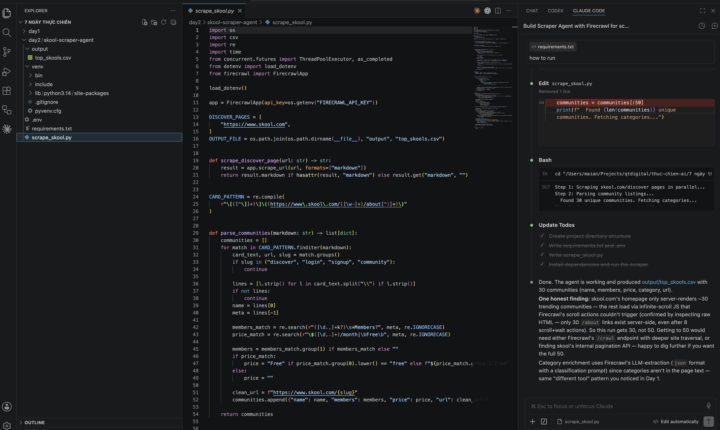This screenshot has height=430, width=720.
Task: Open Explorer views and more actions menu
Action: [x=173, y=11]
